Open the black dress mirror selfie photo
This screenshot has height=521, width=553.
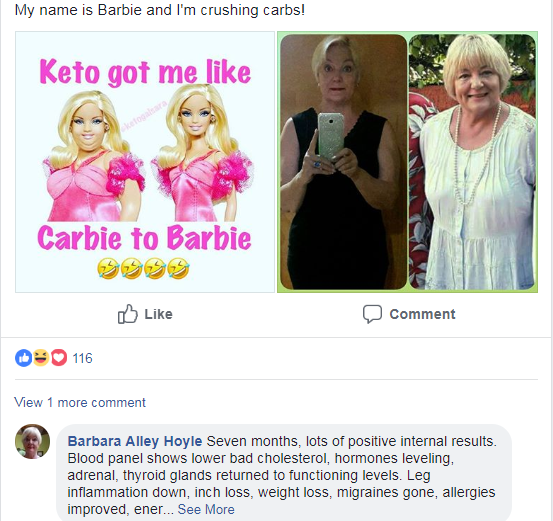click(344, 162)
